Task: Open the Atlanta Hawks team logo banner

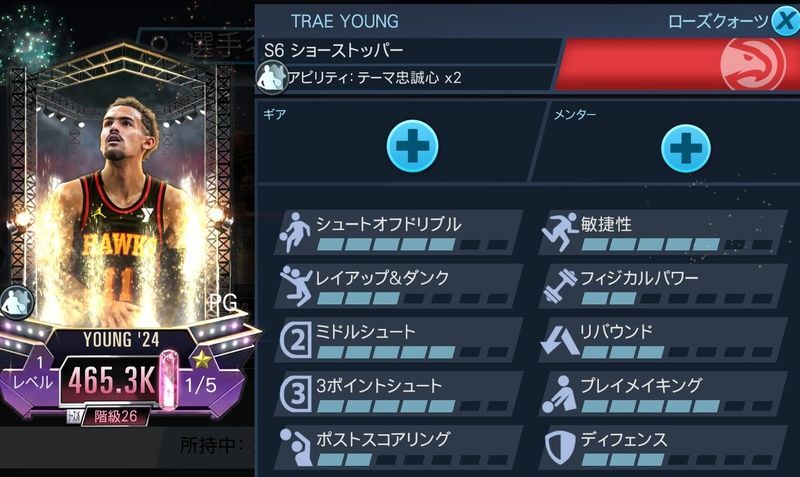Action: tap(678, 64)
